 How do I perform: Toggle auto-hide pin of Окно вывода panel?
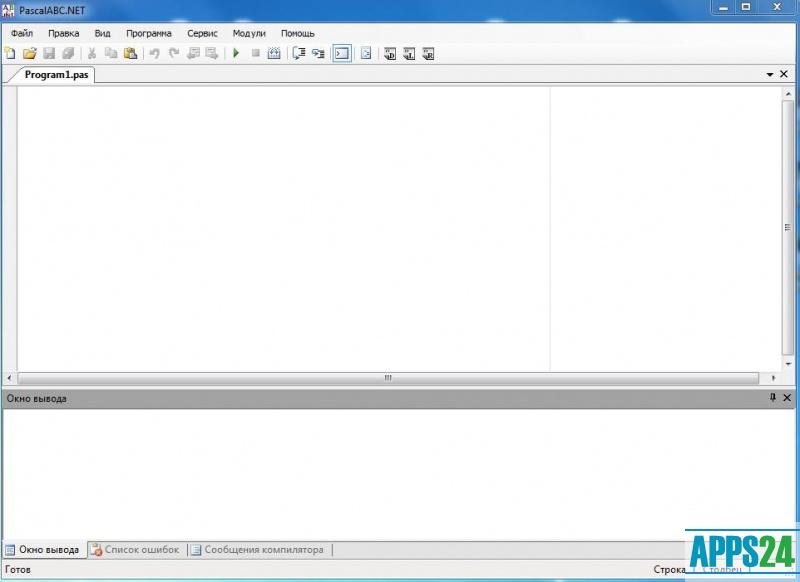coord(773,397)
